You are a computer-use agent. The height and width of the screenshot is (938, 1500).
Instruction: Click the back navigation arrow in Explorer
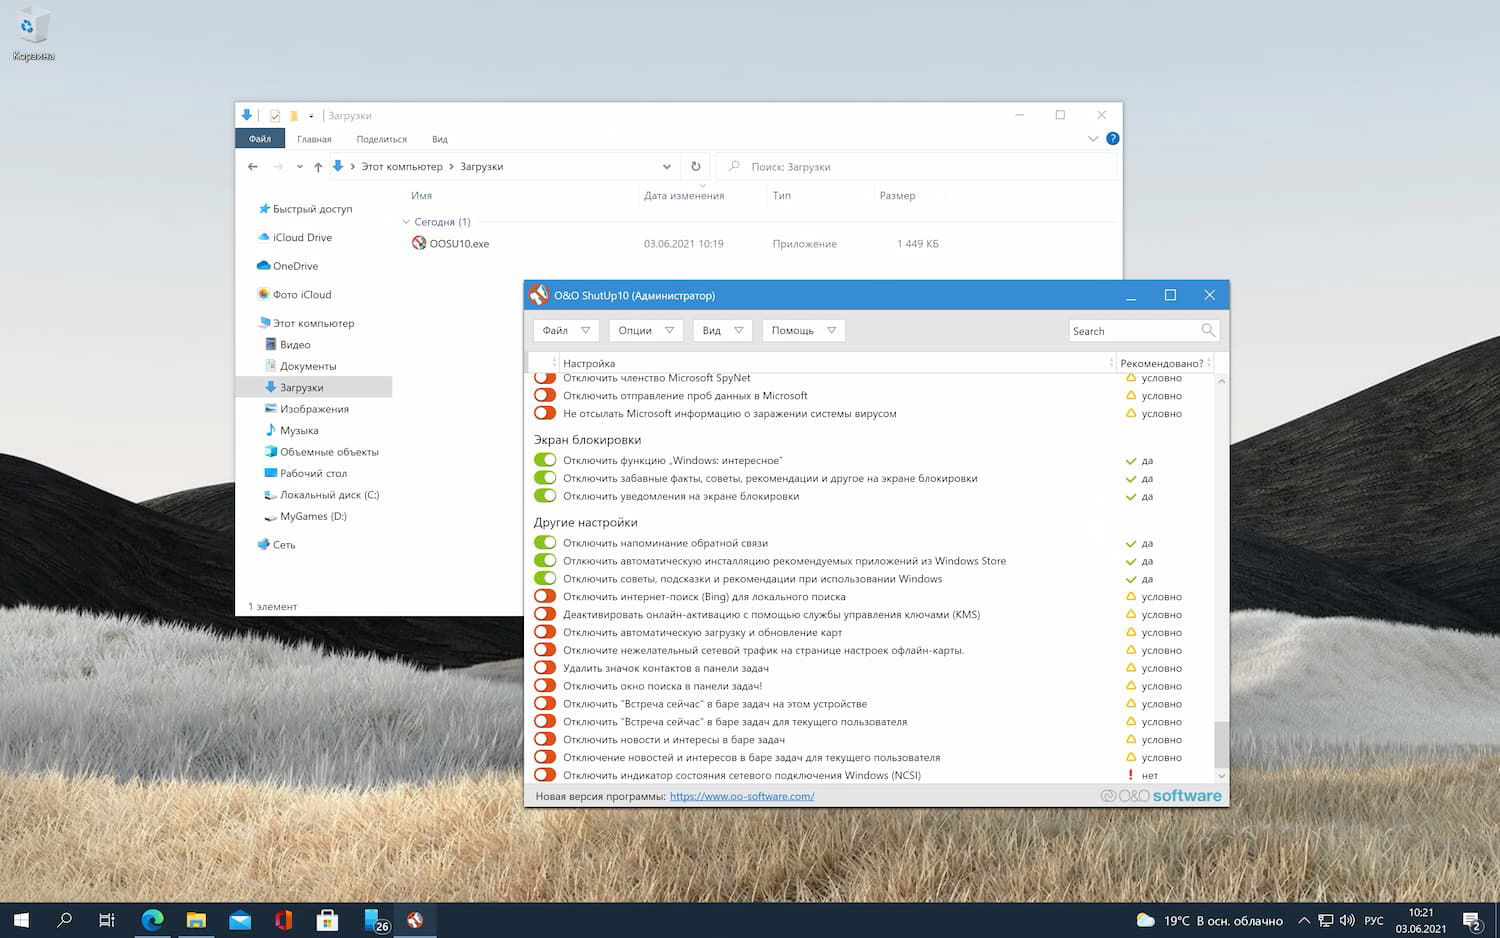253,166
